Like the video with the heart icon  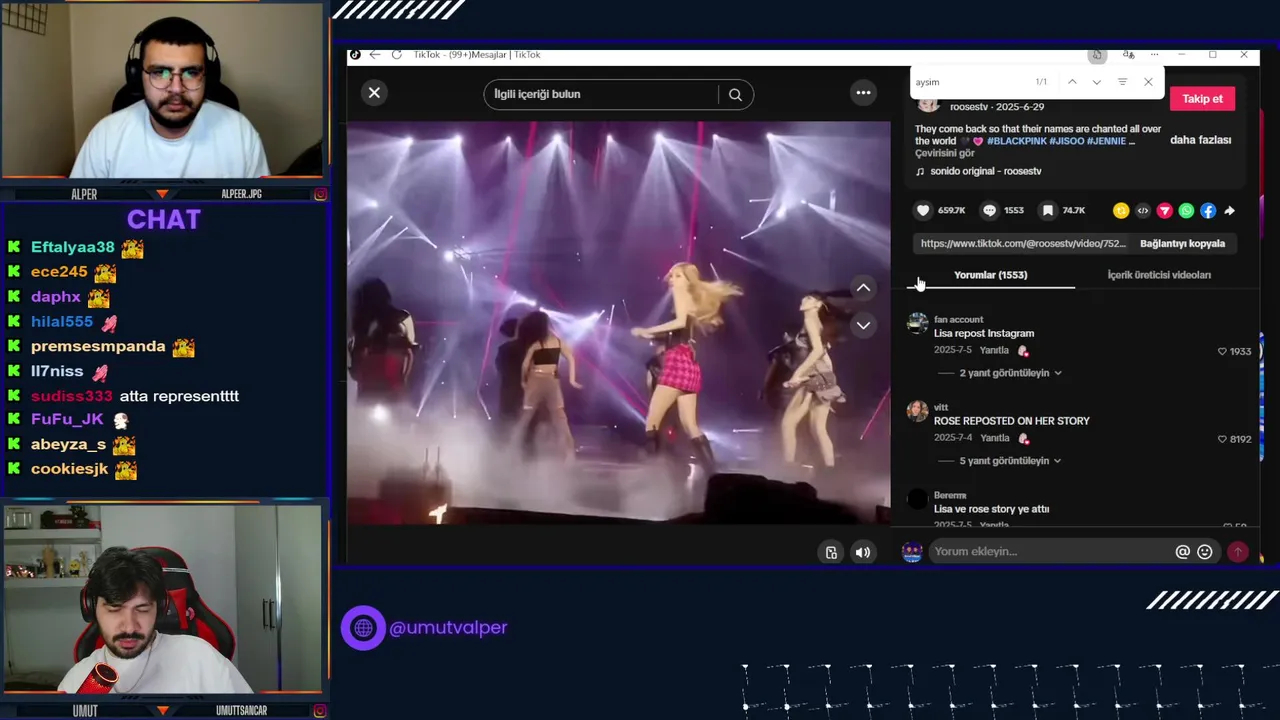pyautogui.click(x=923, y=210)
